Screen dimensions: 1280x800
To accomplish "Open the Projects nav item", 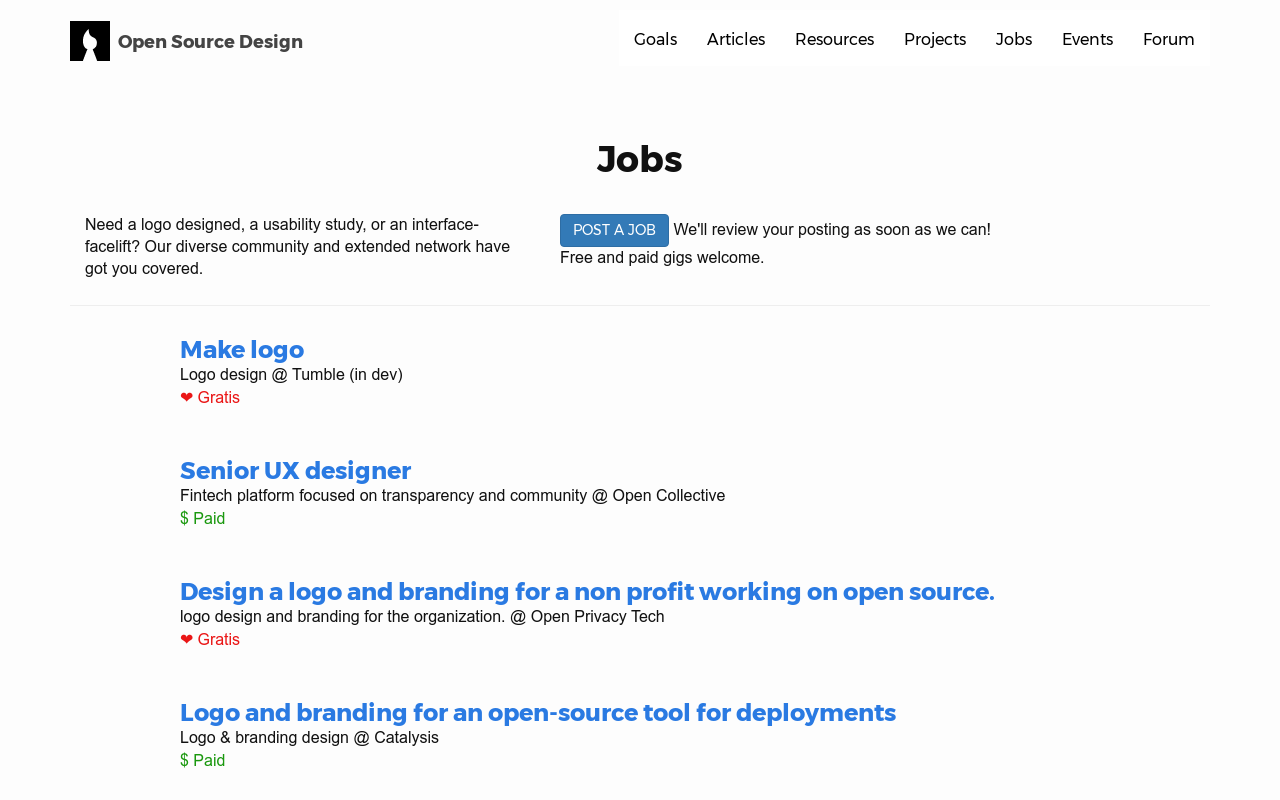I will [935, 39].
